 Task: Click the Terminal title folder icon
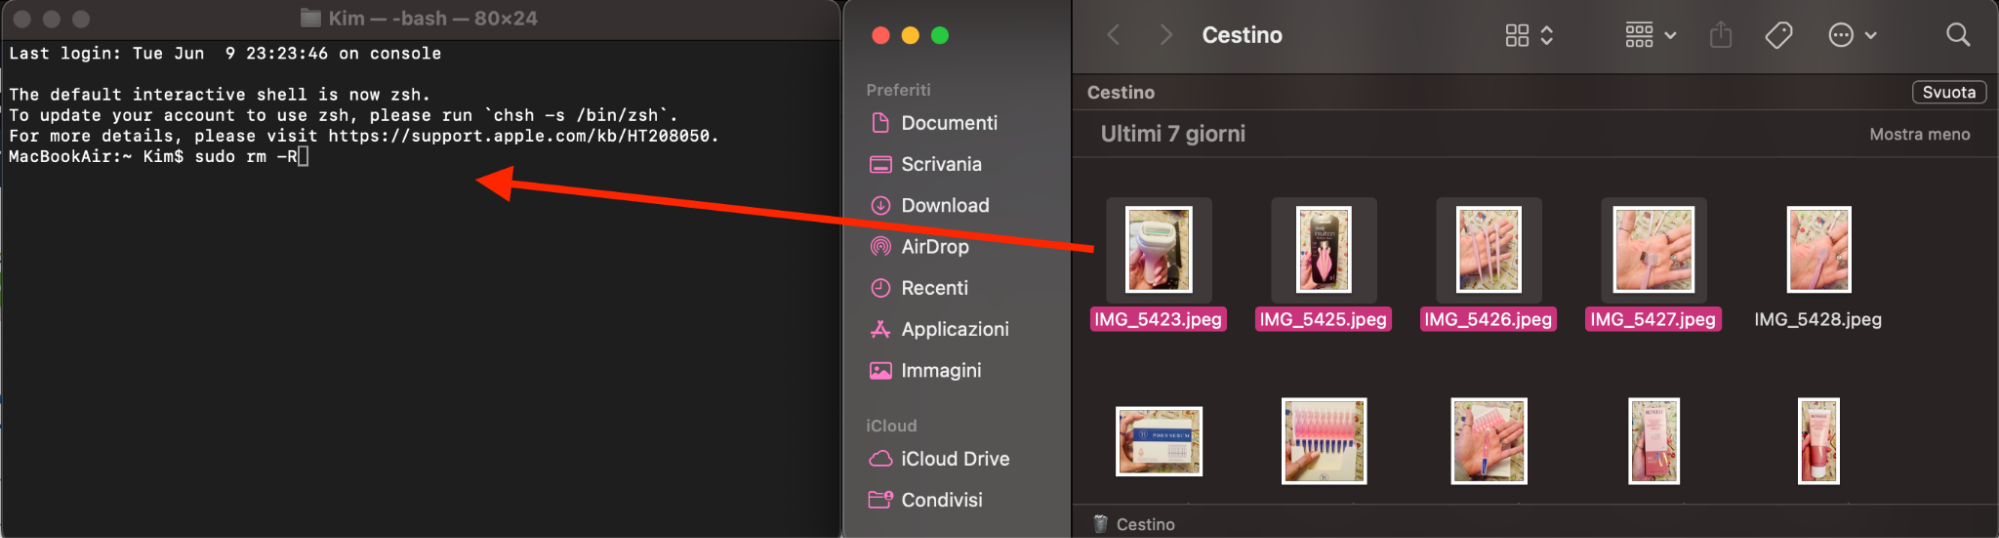[311, 18]
